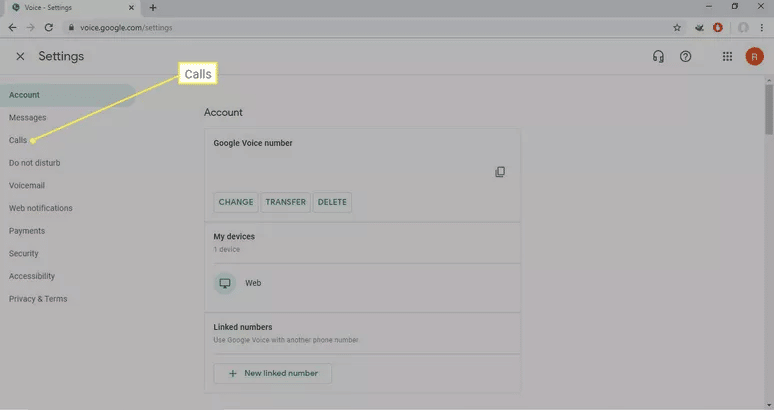The width and height of the screenshot is (774, 410).
Task: Click the TRANSFER number button
Action: [285, 202]
